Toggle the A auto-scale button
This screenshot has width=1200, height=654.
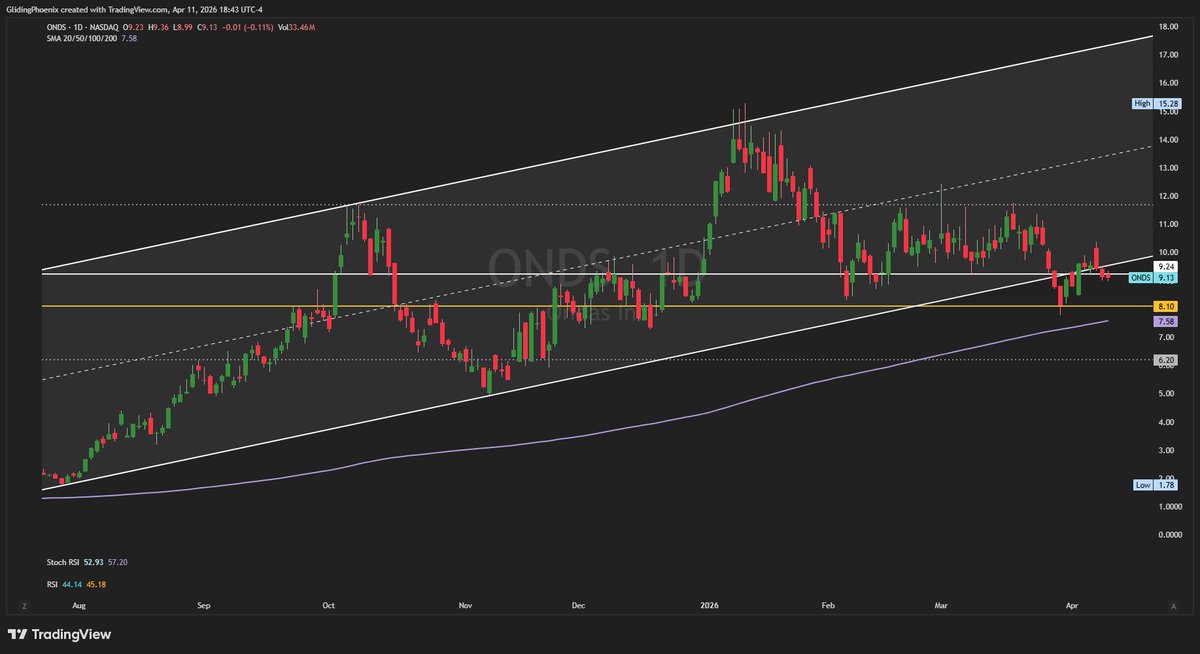[1173, 606]
